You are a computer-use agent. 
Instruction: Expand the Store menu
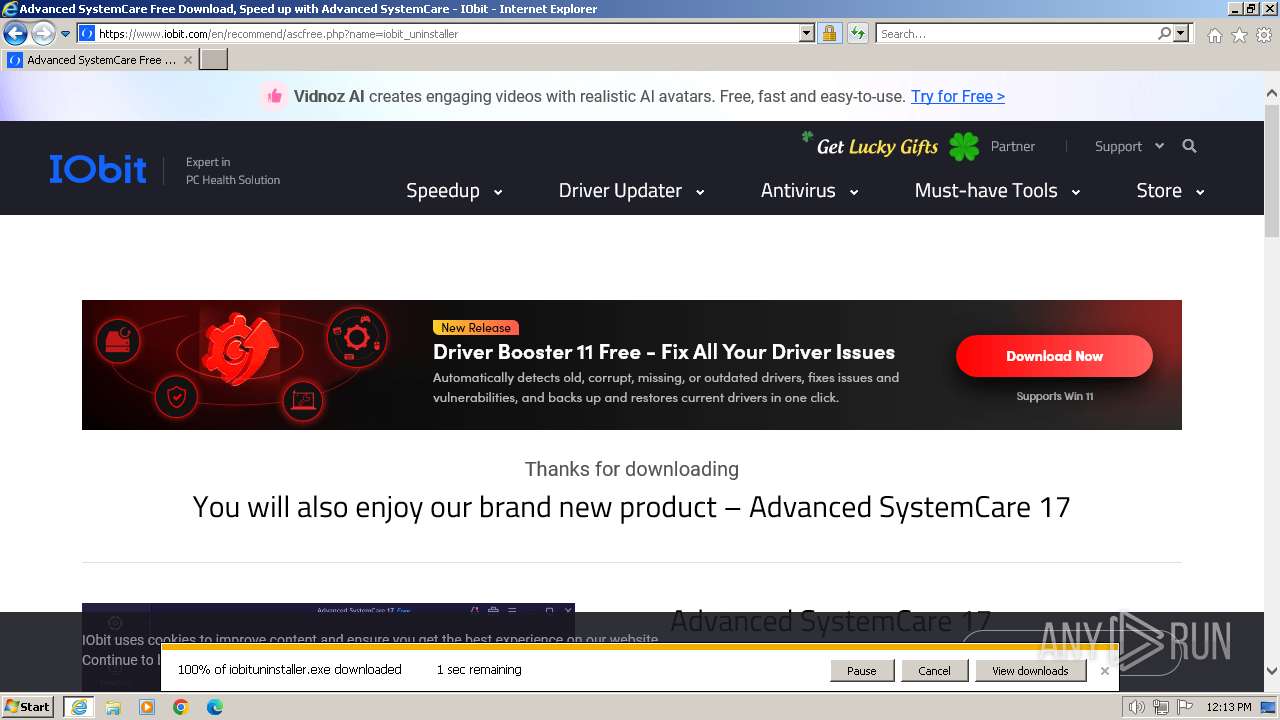point(1170,190)
